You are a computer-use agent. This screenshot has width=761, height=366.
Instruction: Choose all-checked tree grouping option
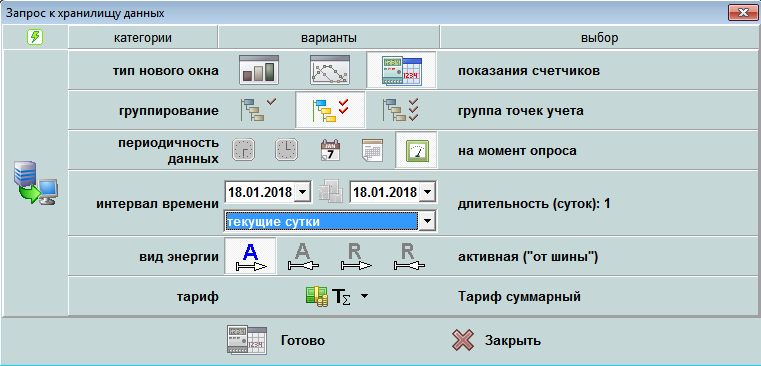401,110
